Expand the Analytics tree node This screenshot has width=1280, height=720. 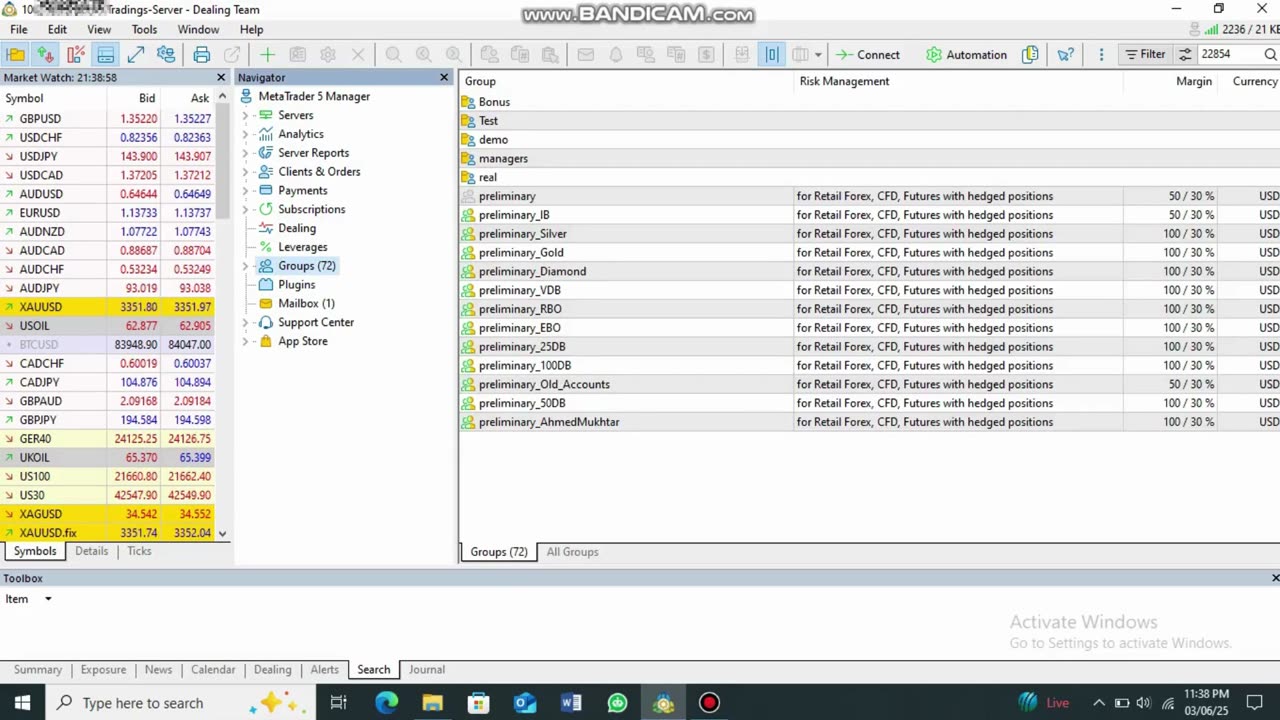pyautogui.click(x=245, y=134)
